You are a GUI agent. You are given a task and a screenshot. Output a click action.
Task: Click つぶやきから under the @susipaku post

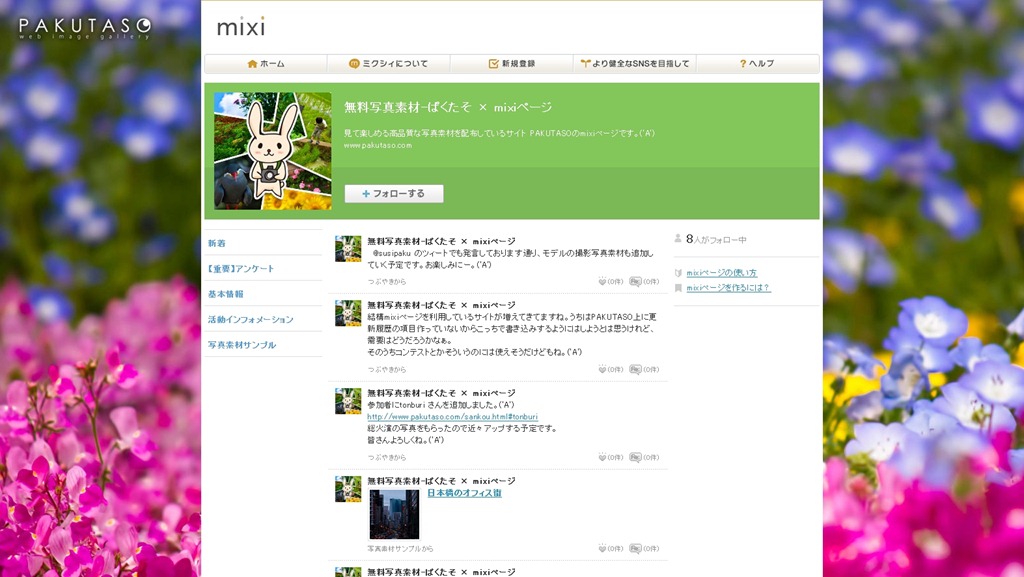[387, 281]
